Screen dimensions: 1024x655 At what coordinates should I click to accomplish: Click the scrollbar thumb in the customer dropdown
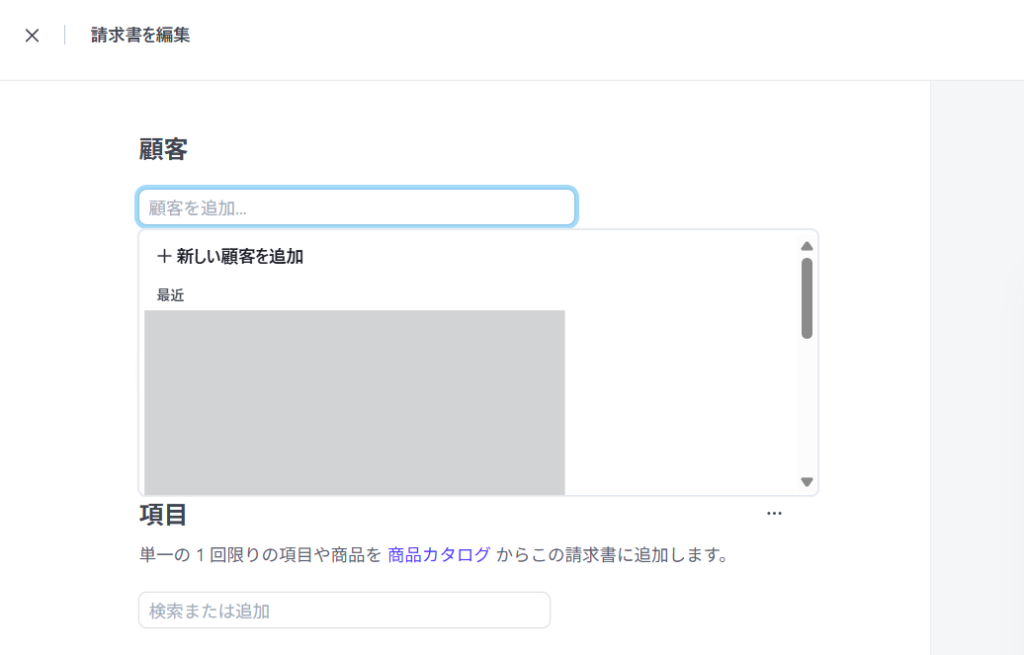coord(807,298)
